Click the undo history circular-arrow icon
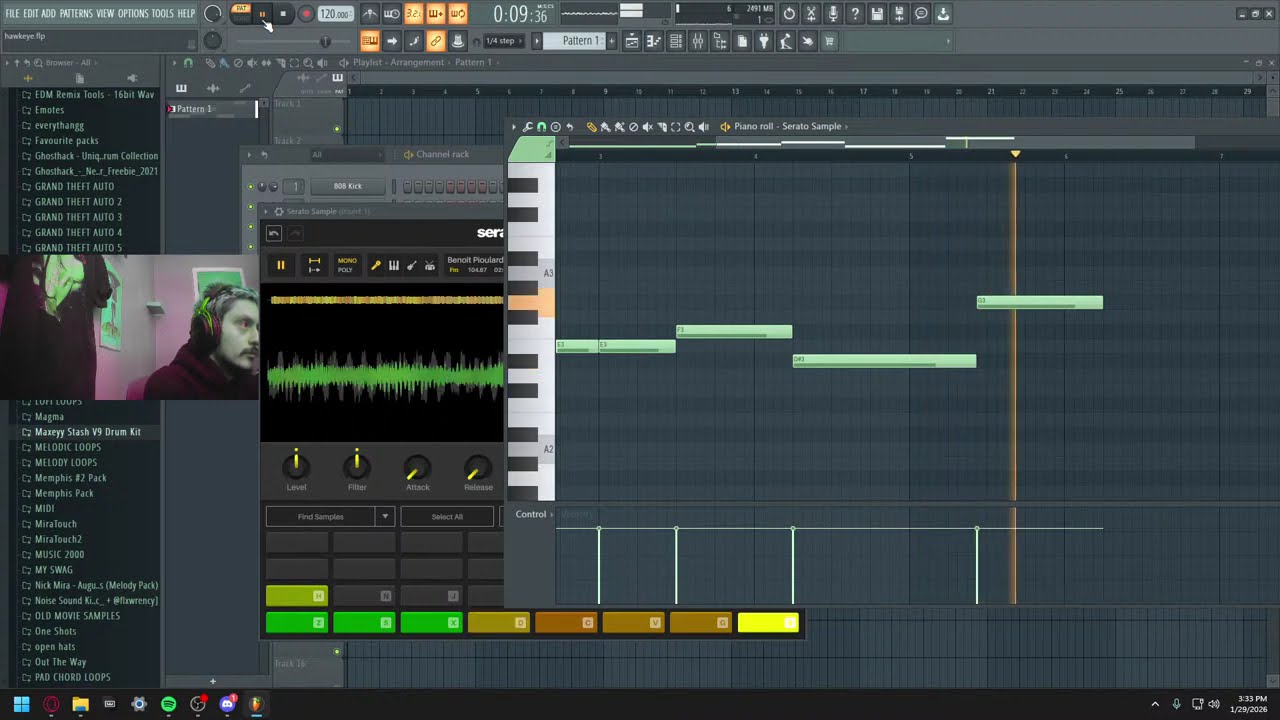1280x720 pixels. (x=789, y=14)
